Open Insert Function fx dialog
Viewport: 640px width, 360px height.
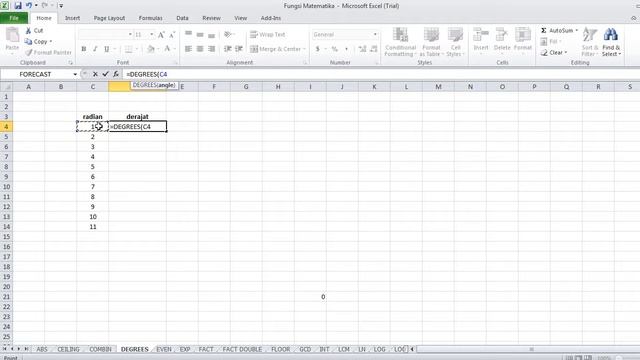[x=116, y=74]
